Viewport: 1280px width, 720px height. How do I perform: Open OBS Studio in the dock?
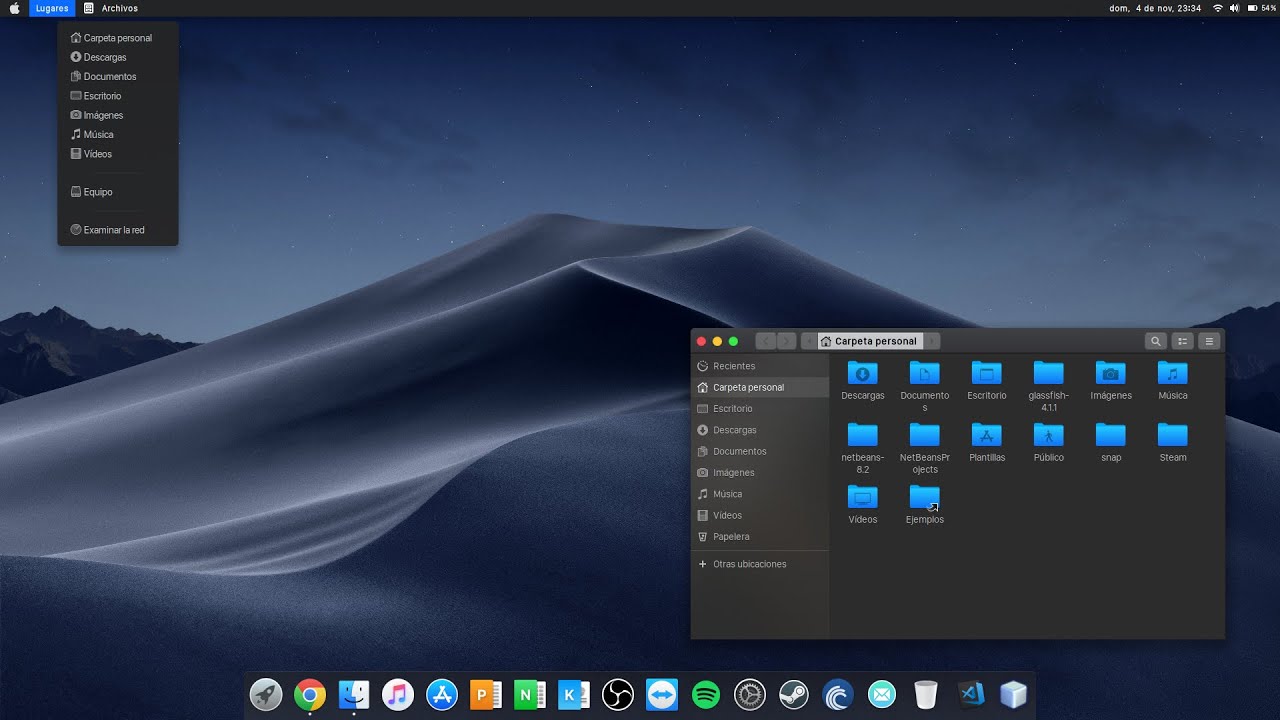click(x=618, y=694)
